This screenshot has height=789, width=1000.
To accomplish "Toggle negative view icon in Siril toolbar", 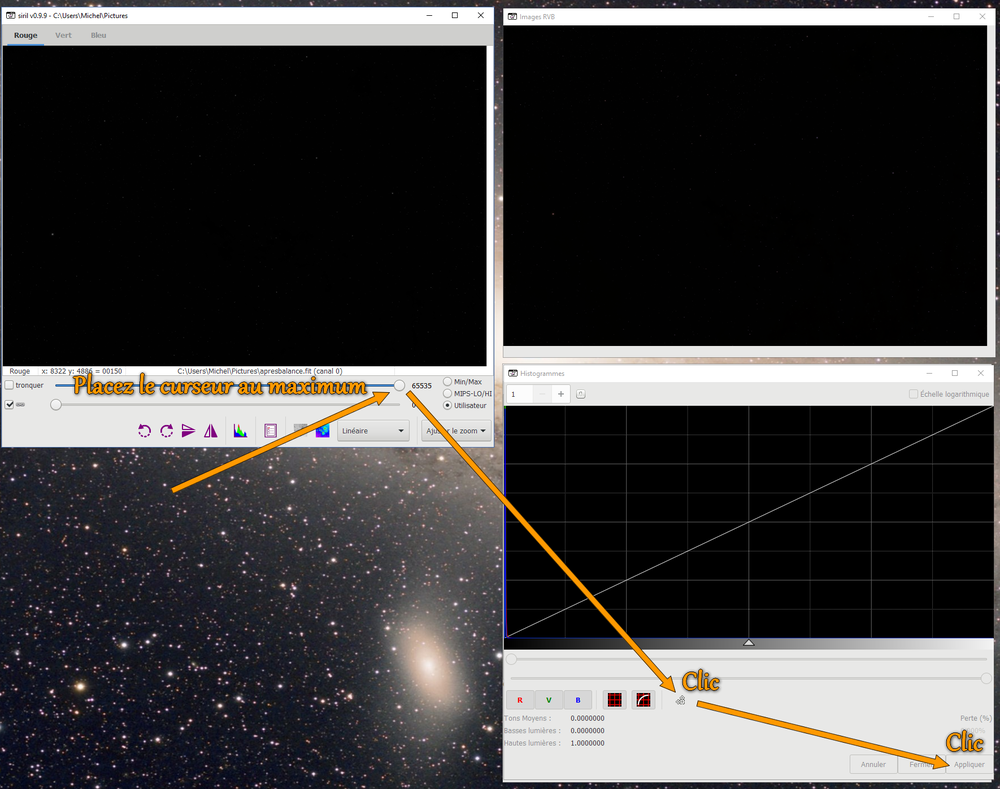I will coord(300,431).
